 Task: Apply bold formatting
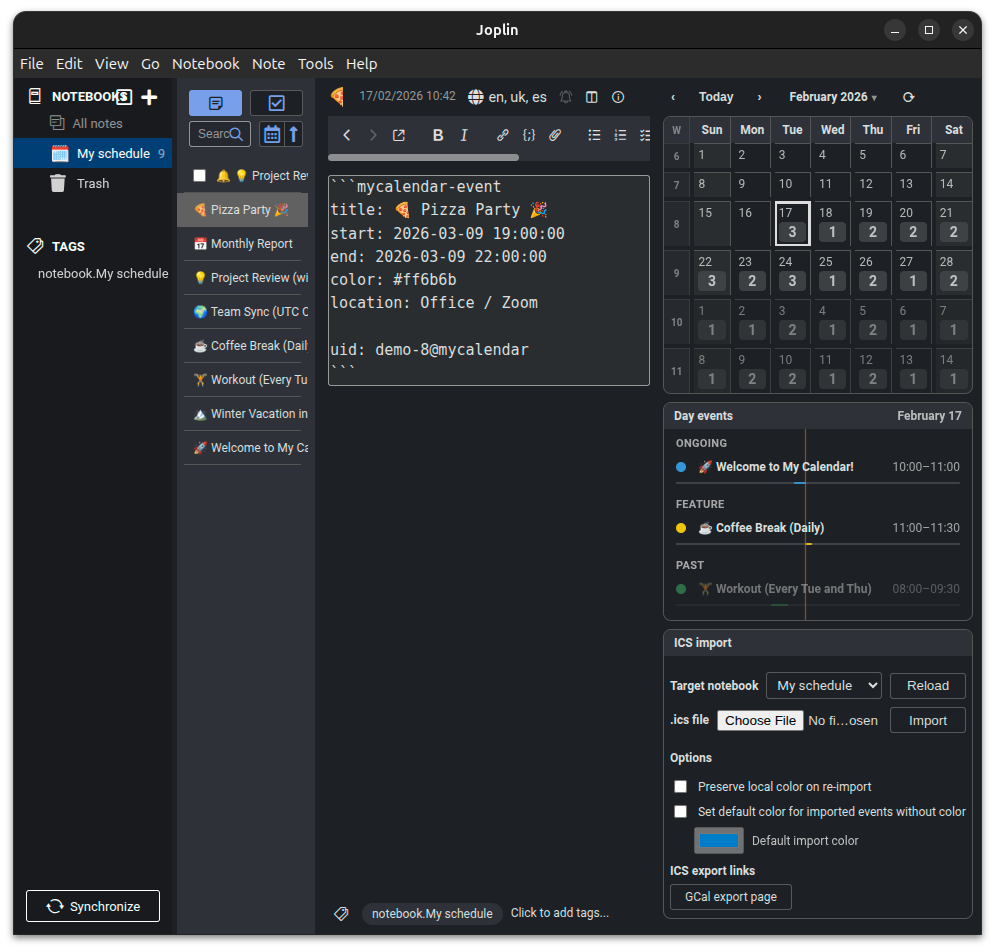[438, 134]
